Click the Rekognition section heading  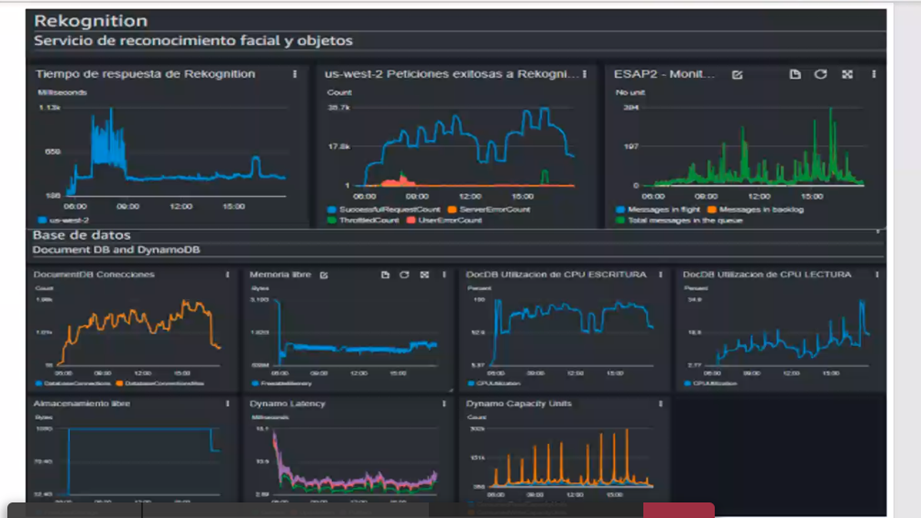(x=90, y=21)
